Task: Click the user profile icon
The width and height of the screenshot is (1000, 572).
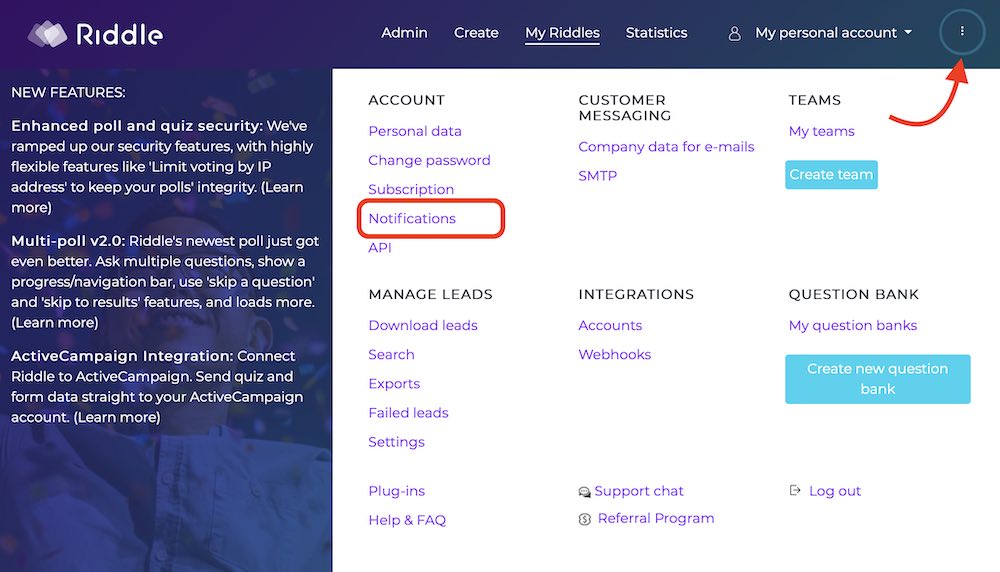Action: click(x=734, y=33)
